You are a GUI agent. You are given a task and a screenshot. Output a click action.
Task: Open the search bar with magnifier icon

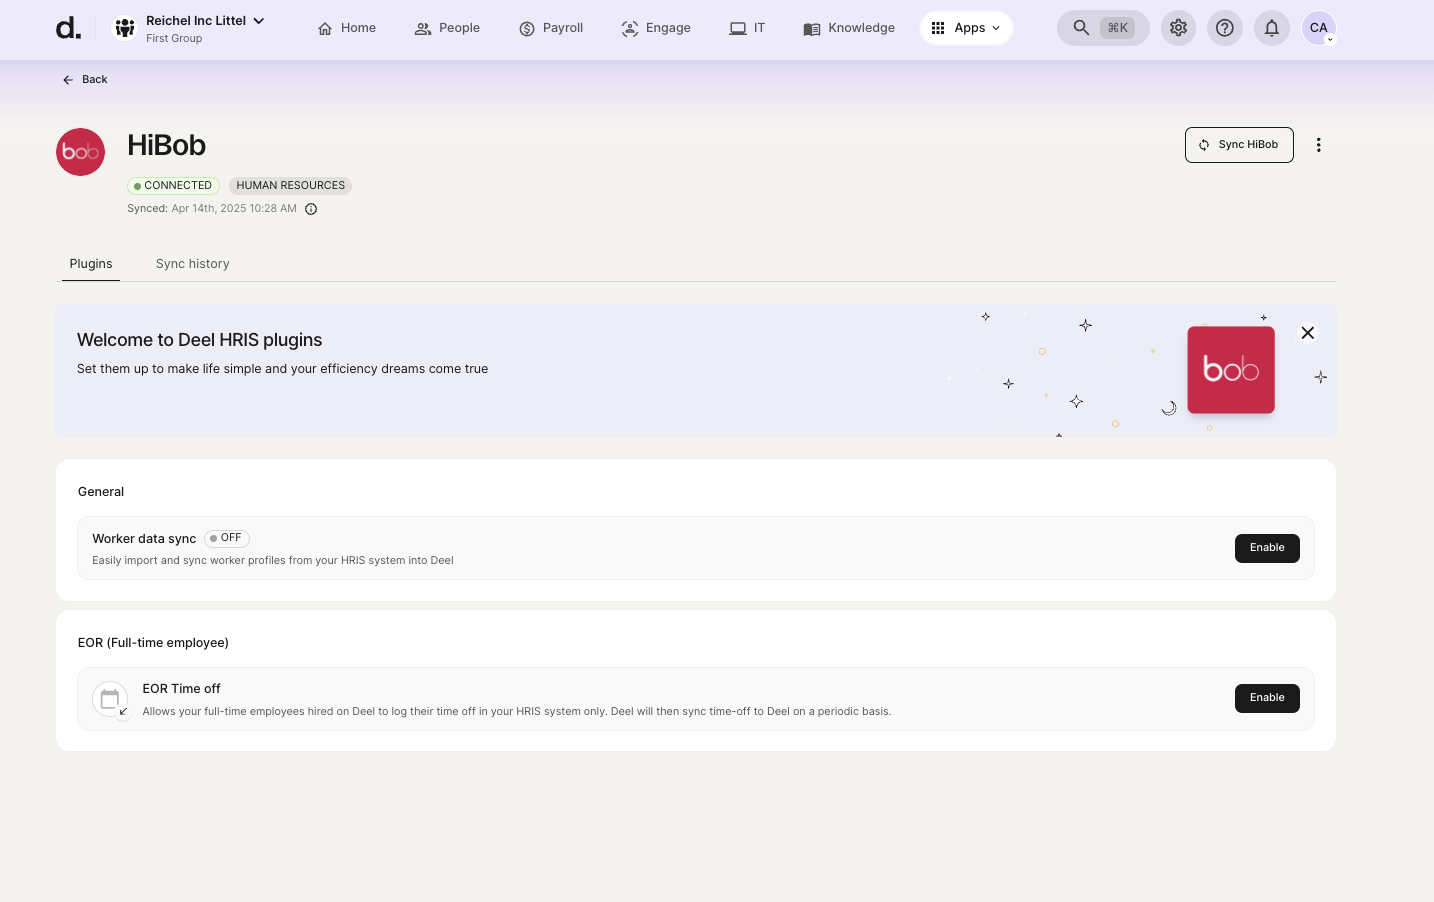click(x=1103, y=28)
